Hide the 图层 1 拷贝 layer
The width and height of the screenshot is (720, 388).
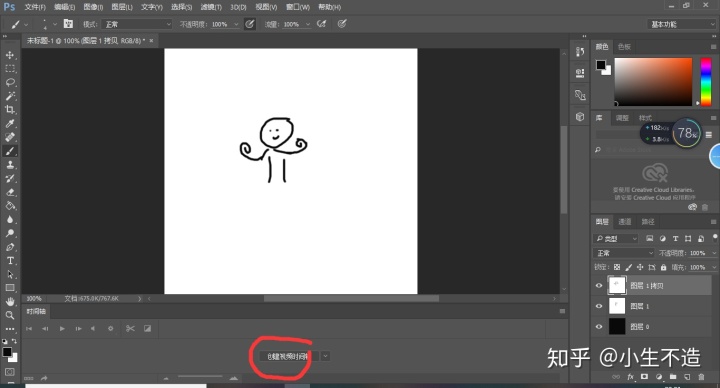pyautogui.click(x=599, y=286)
